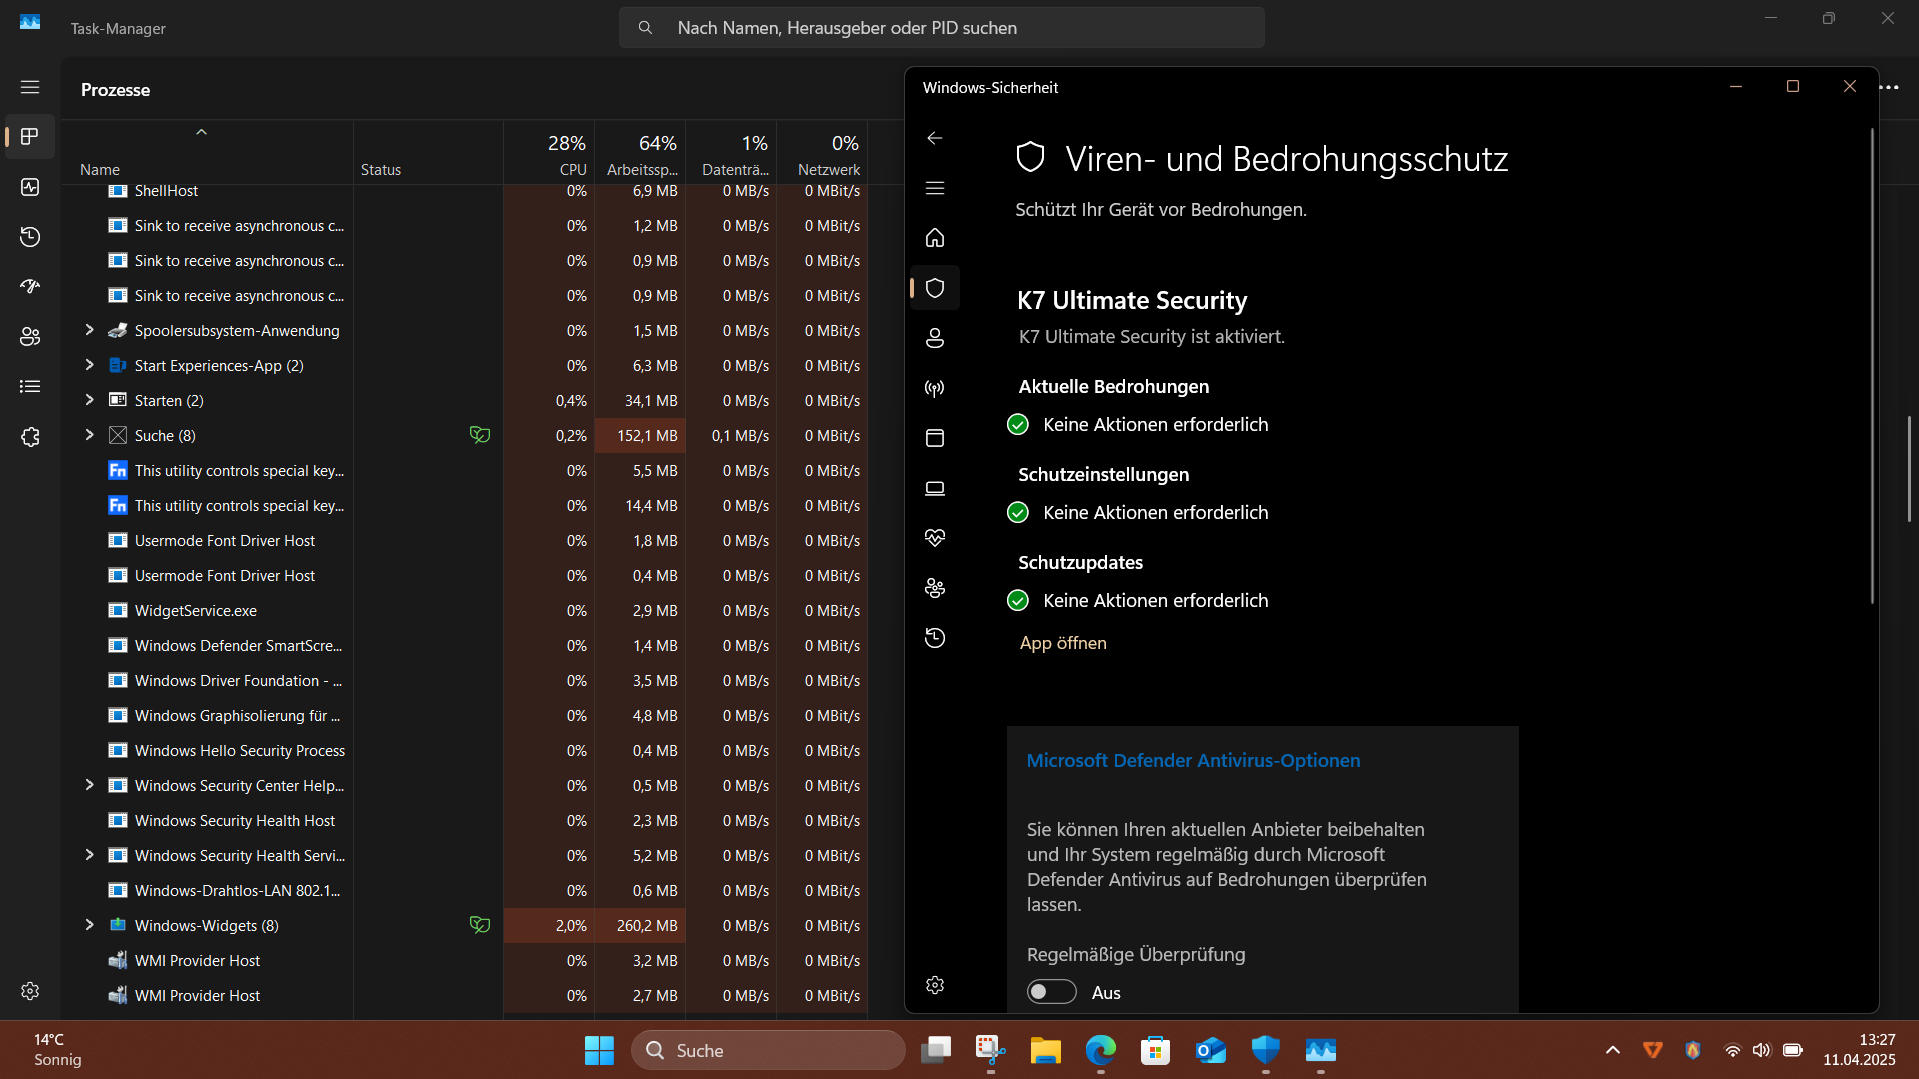
Task: Select Windows Driver Foundation process
Action: coord(464,680)
